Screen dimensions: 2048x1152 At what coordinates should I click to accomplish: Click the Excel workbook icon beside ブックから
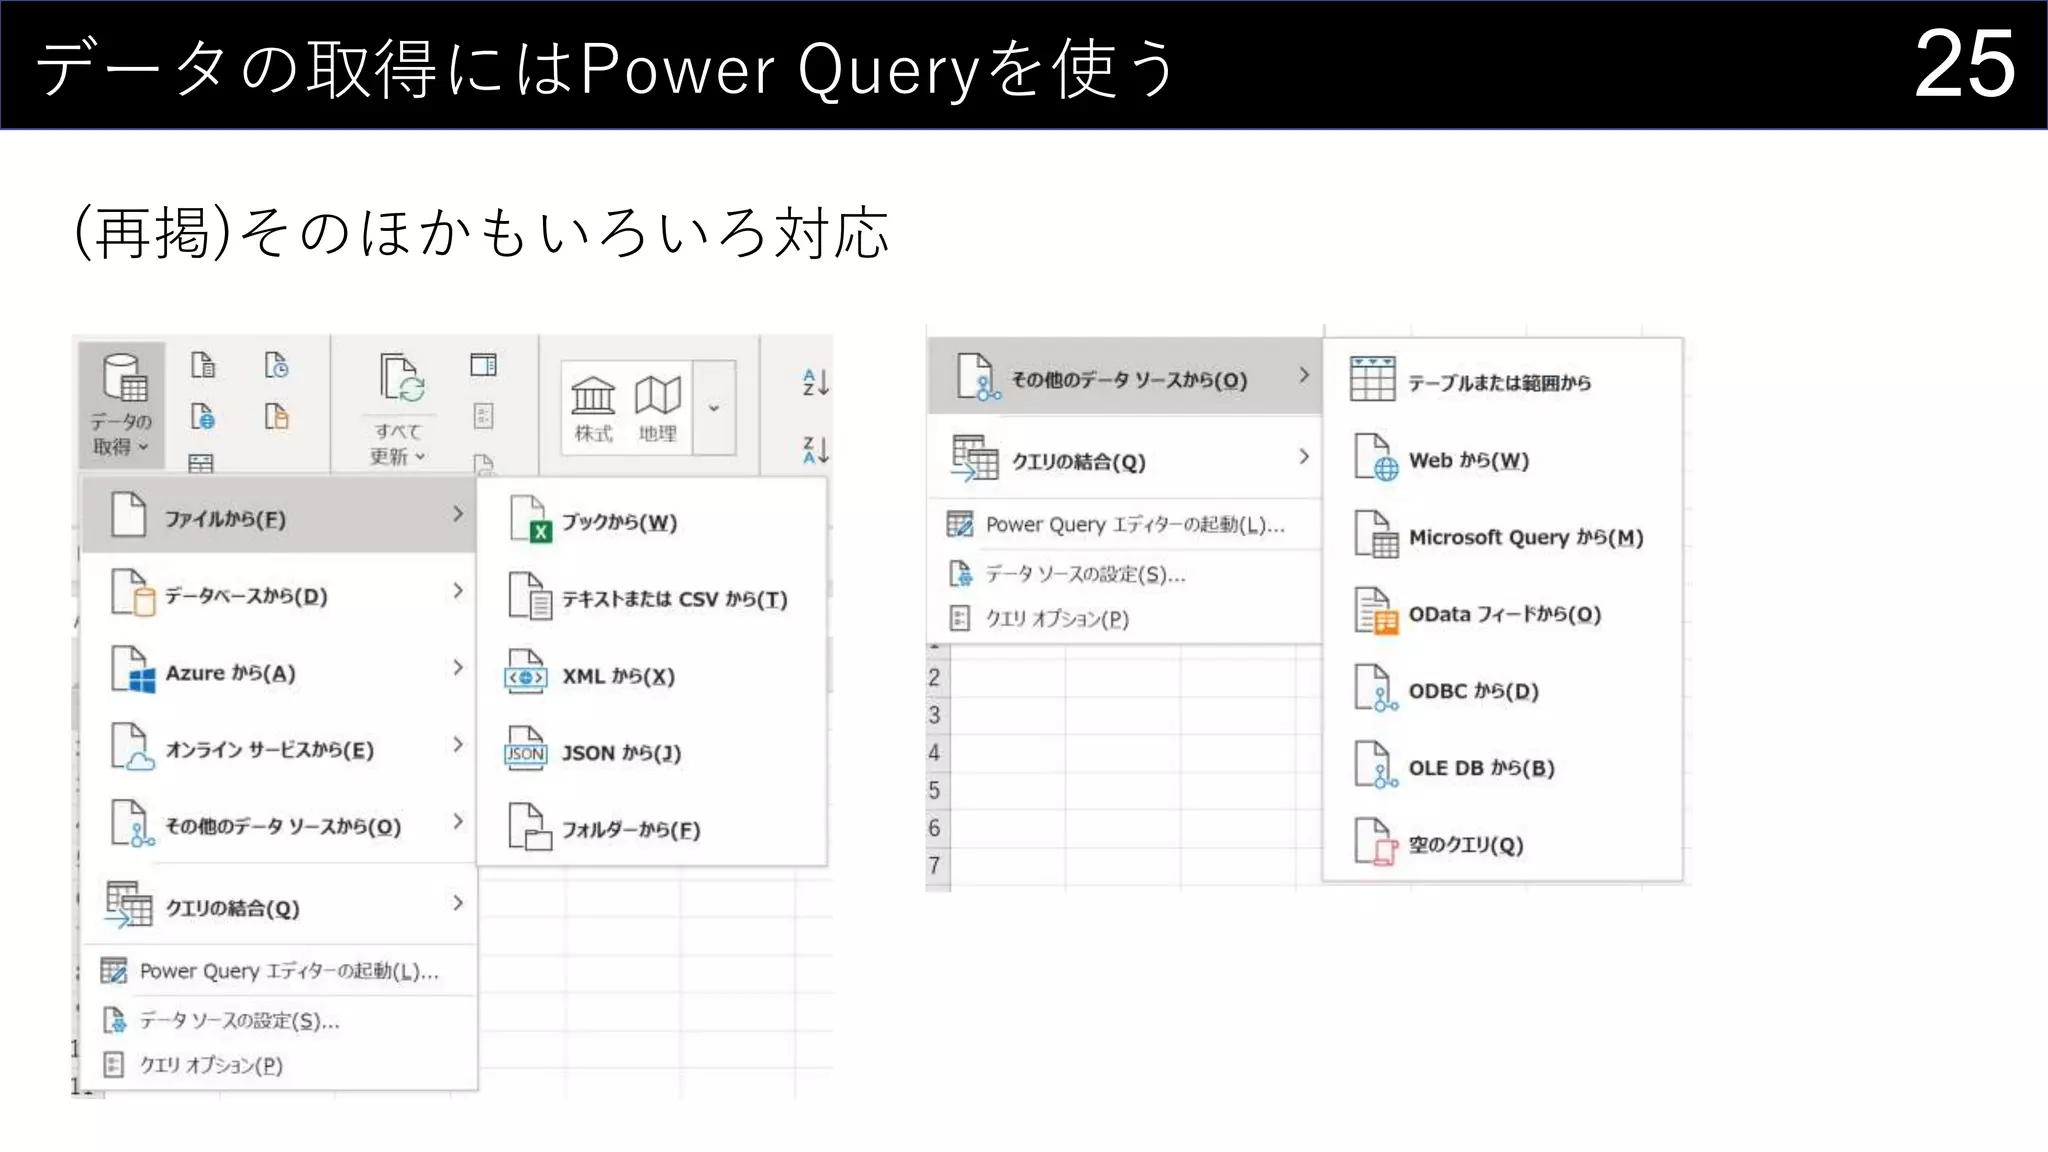click(529, 520)
